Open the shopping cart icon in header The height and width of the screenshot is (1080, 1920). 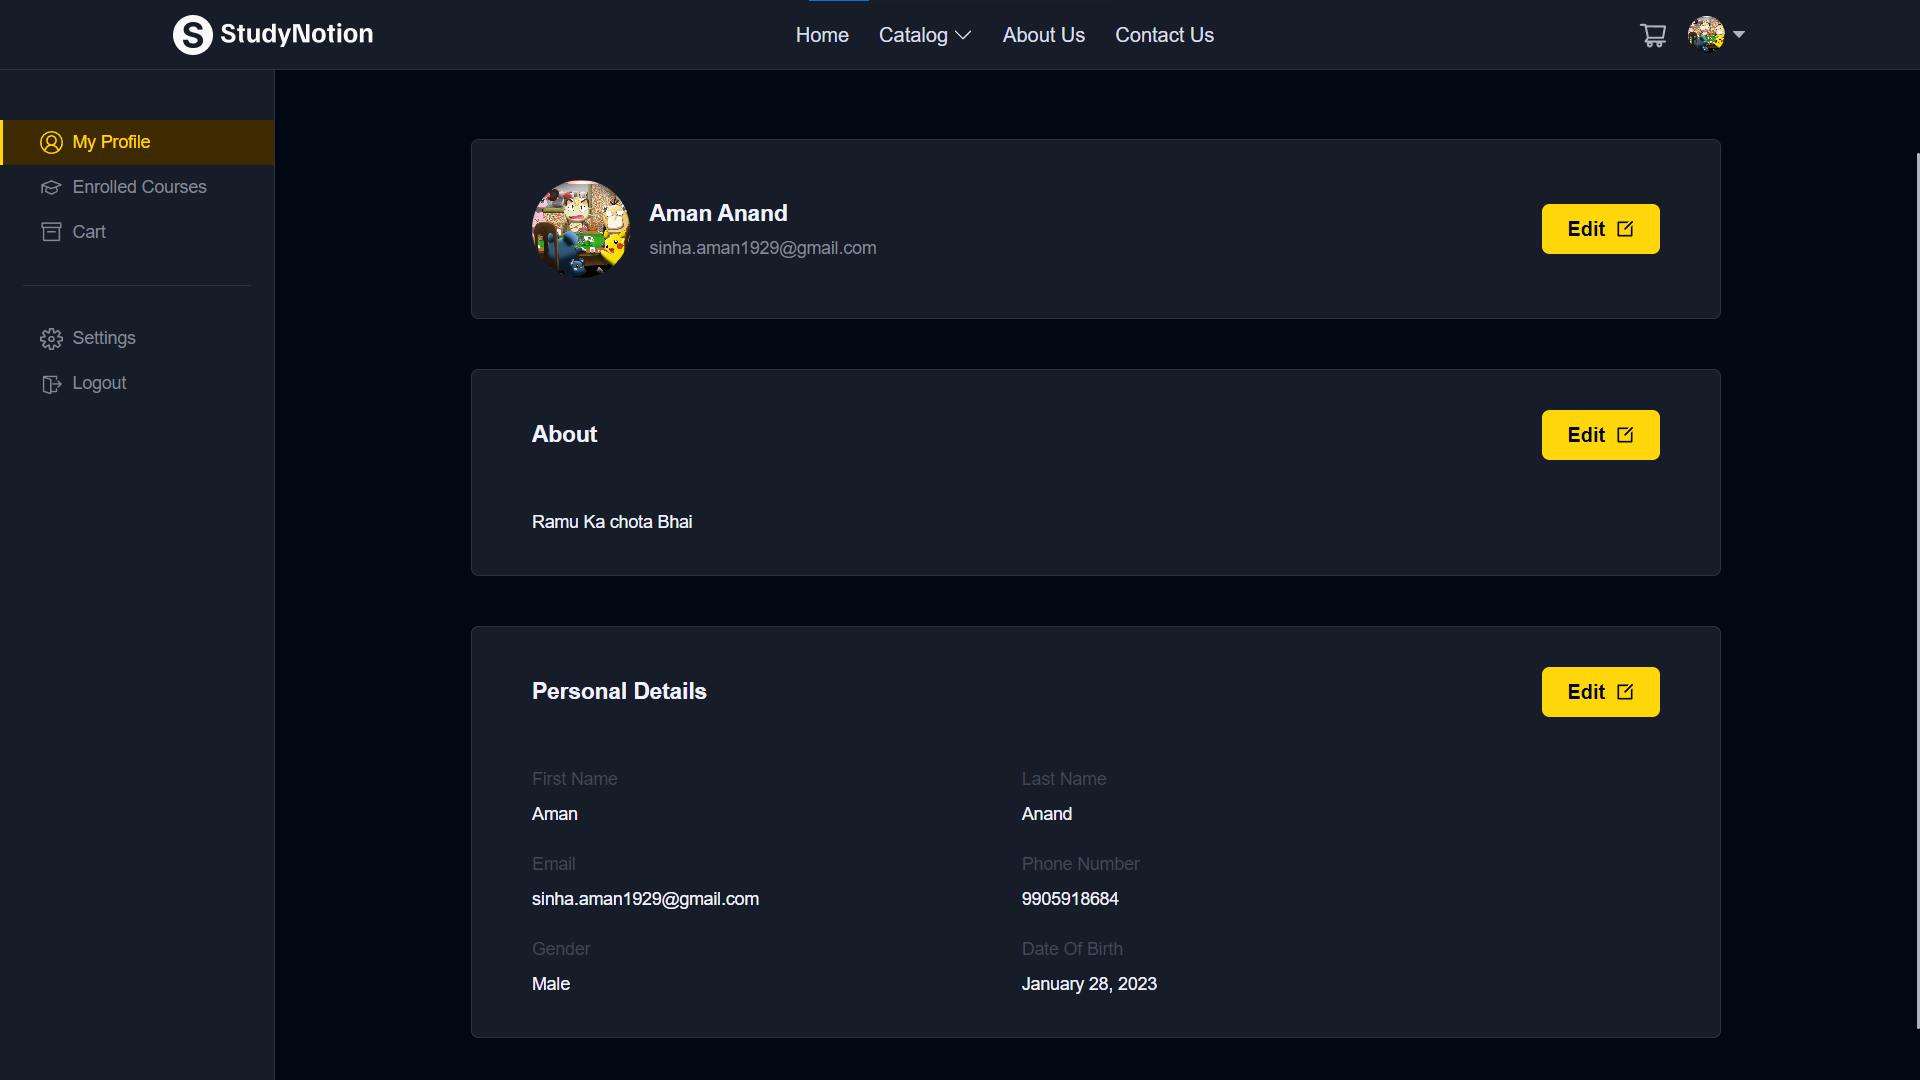click(1653, 35)
